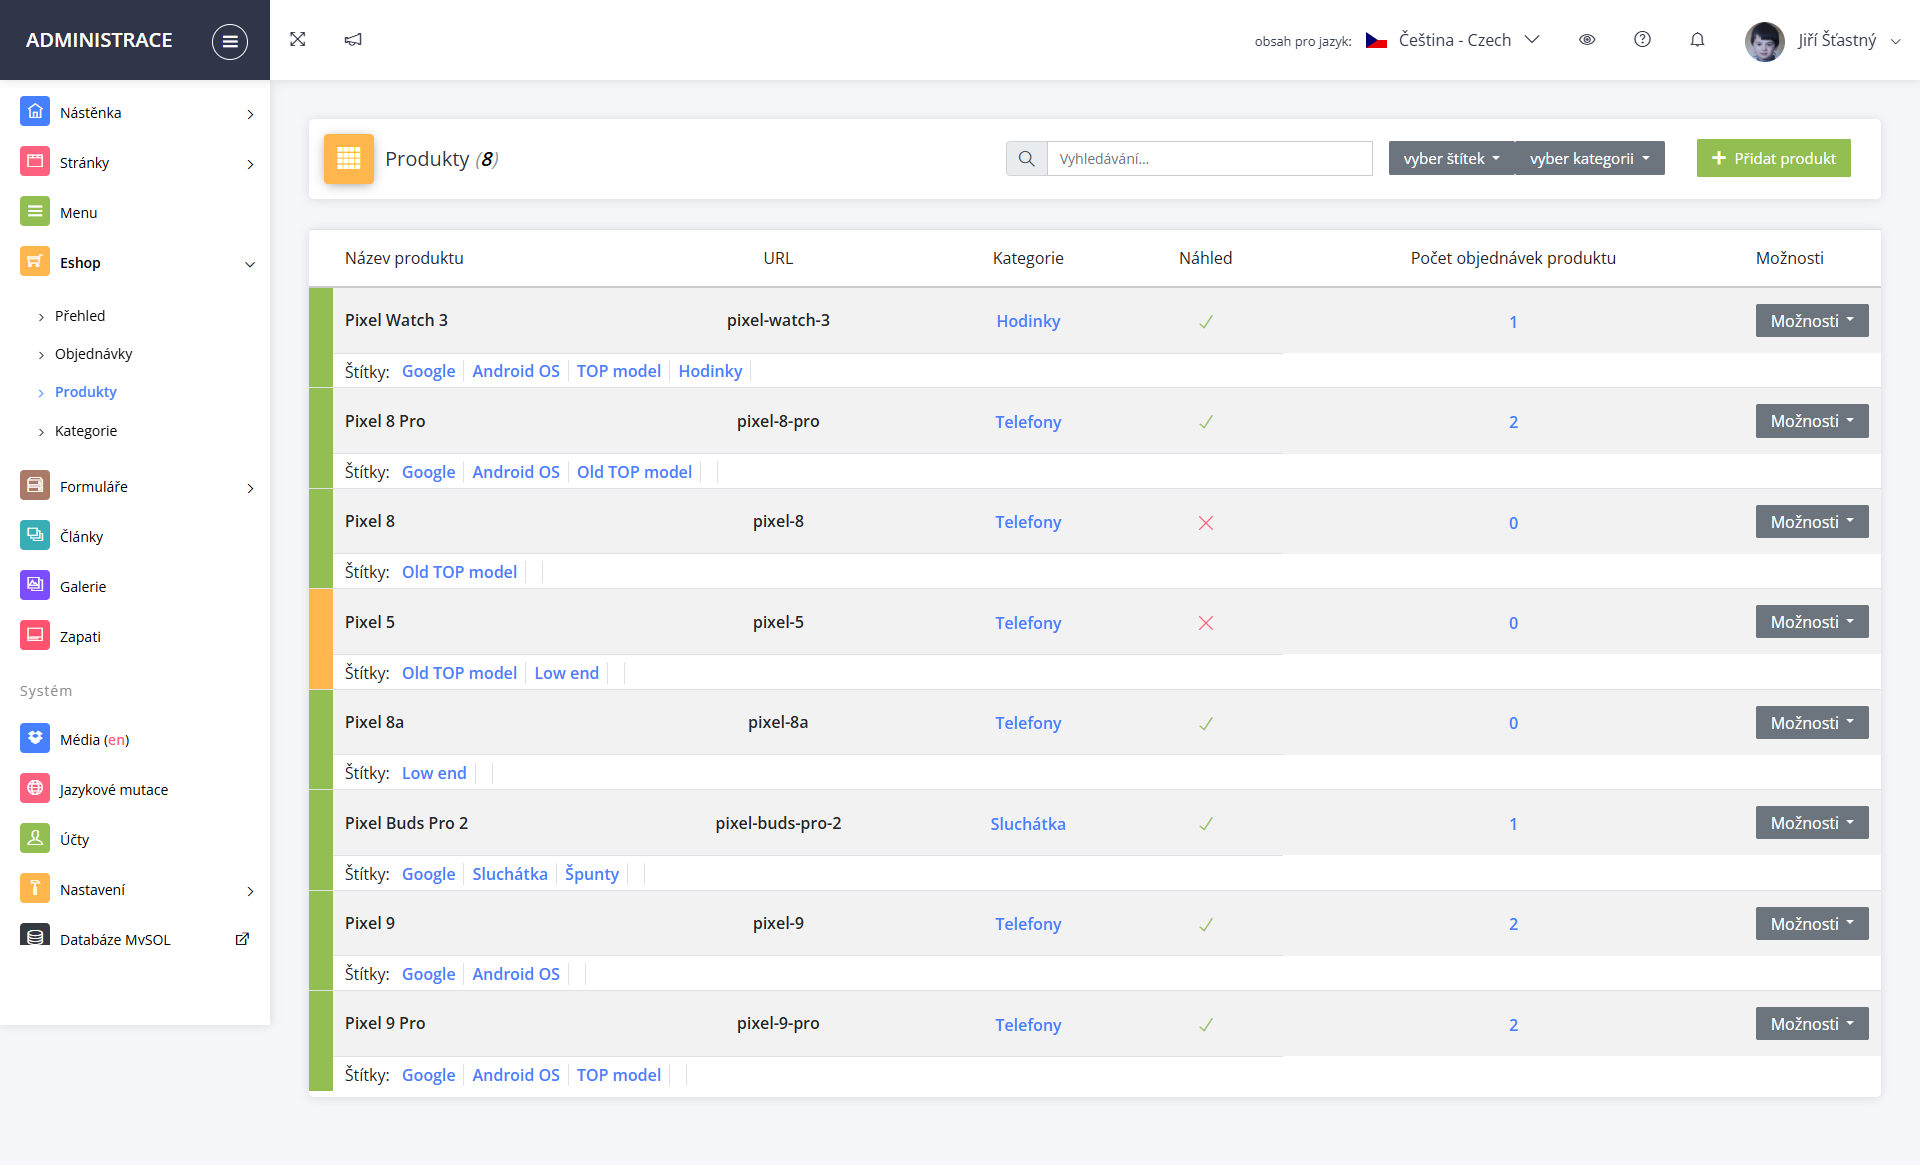Open Možnosti dropdown for Pixel 8 Pro
This screenshot has width=1920, height=1165.
point(1812,421)
